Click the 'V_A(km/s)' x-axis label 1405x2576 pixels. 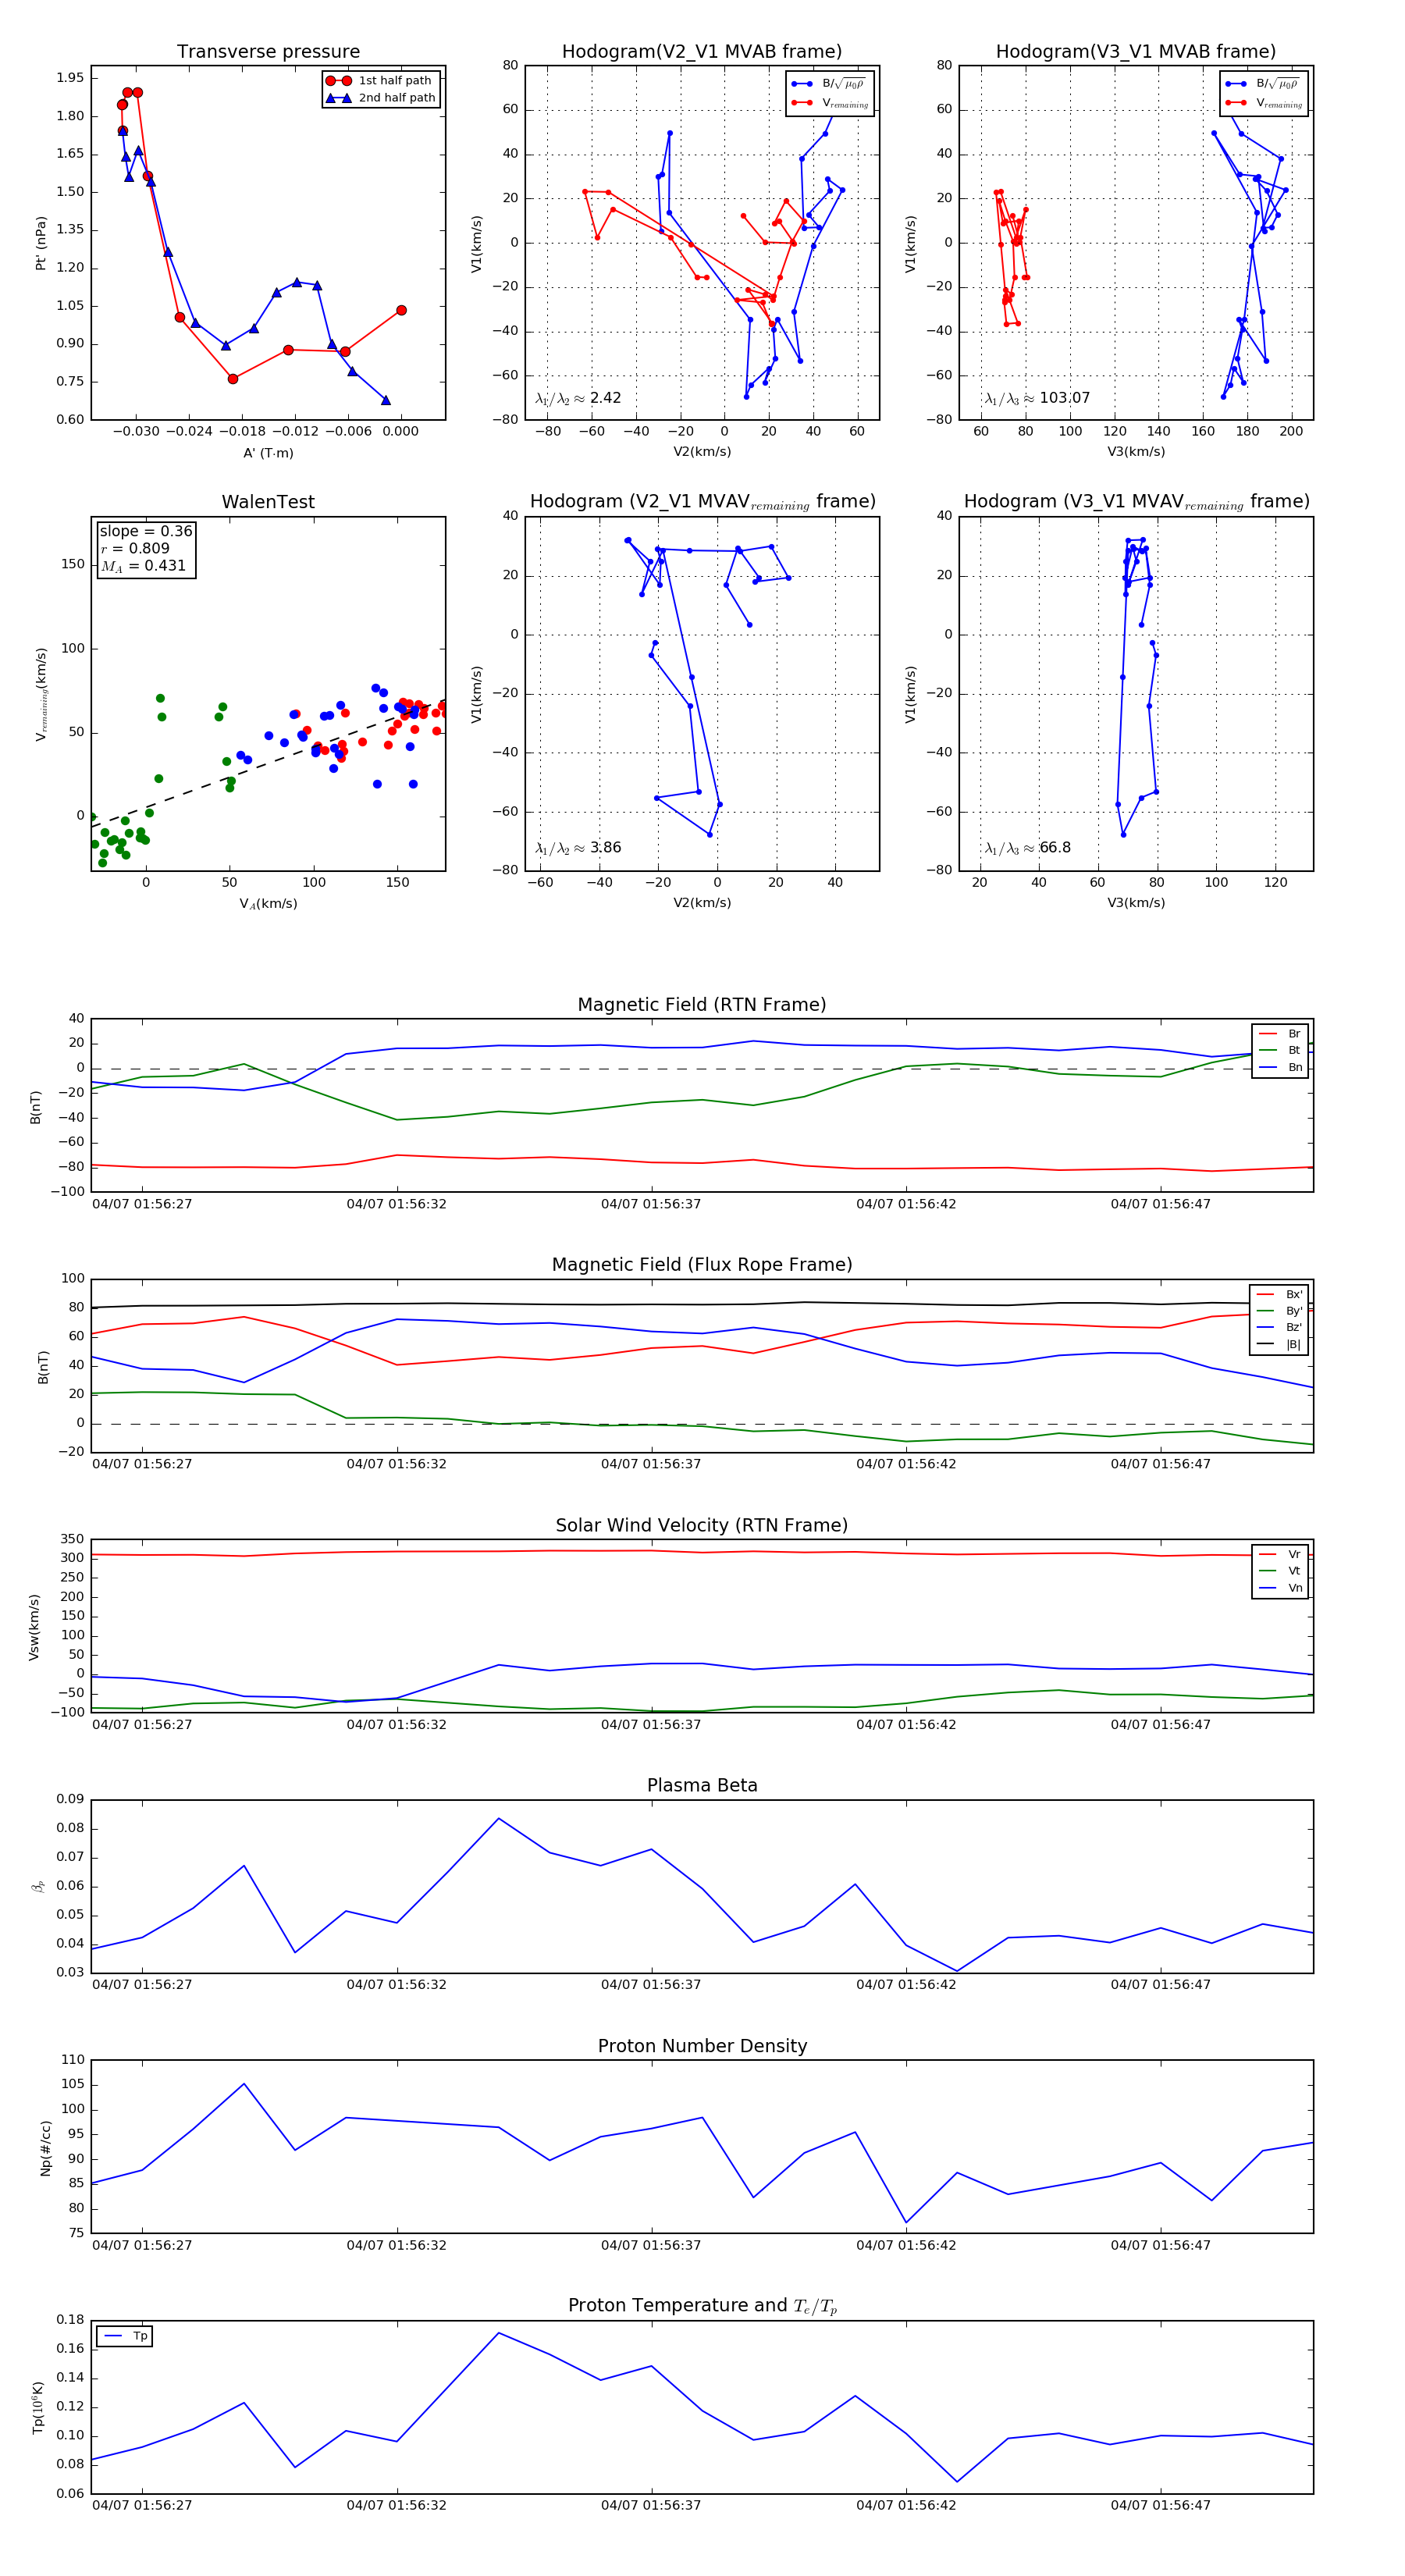click(268, 904)
